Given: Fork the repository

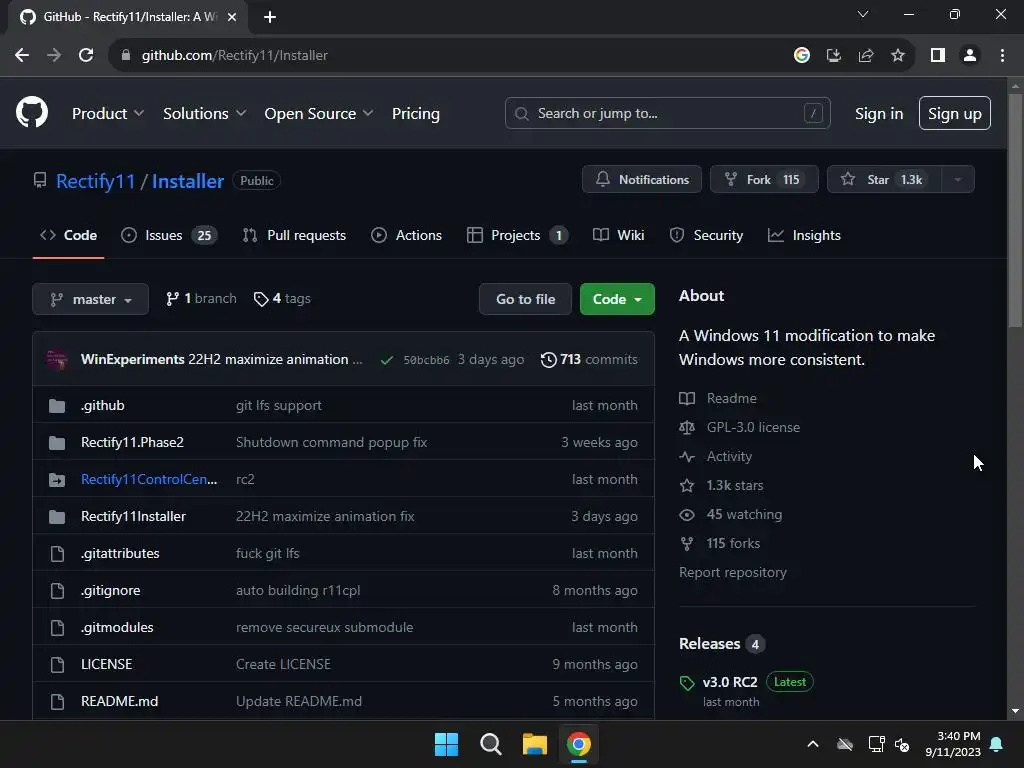Looking at the screenshot, I should [x=764, y=179].
